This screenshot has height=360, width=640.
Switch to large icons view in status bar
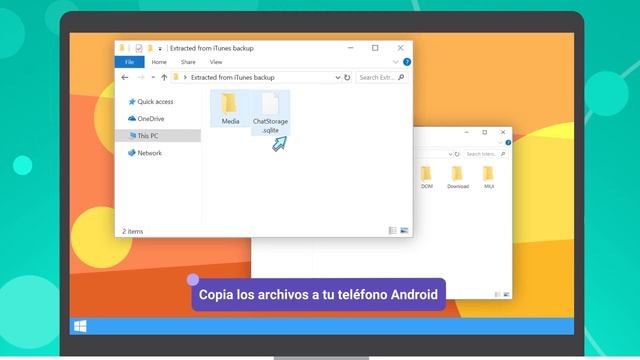click(x=404, y=231)
